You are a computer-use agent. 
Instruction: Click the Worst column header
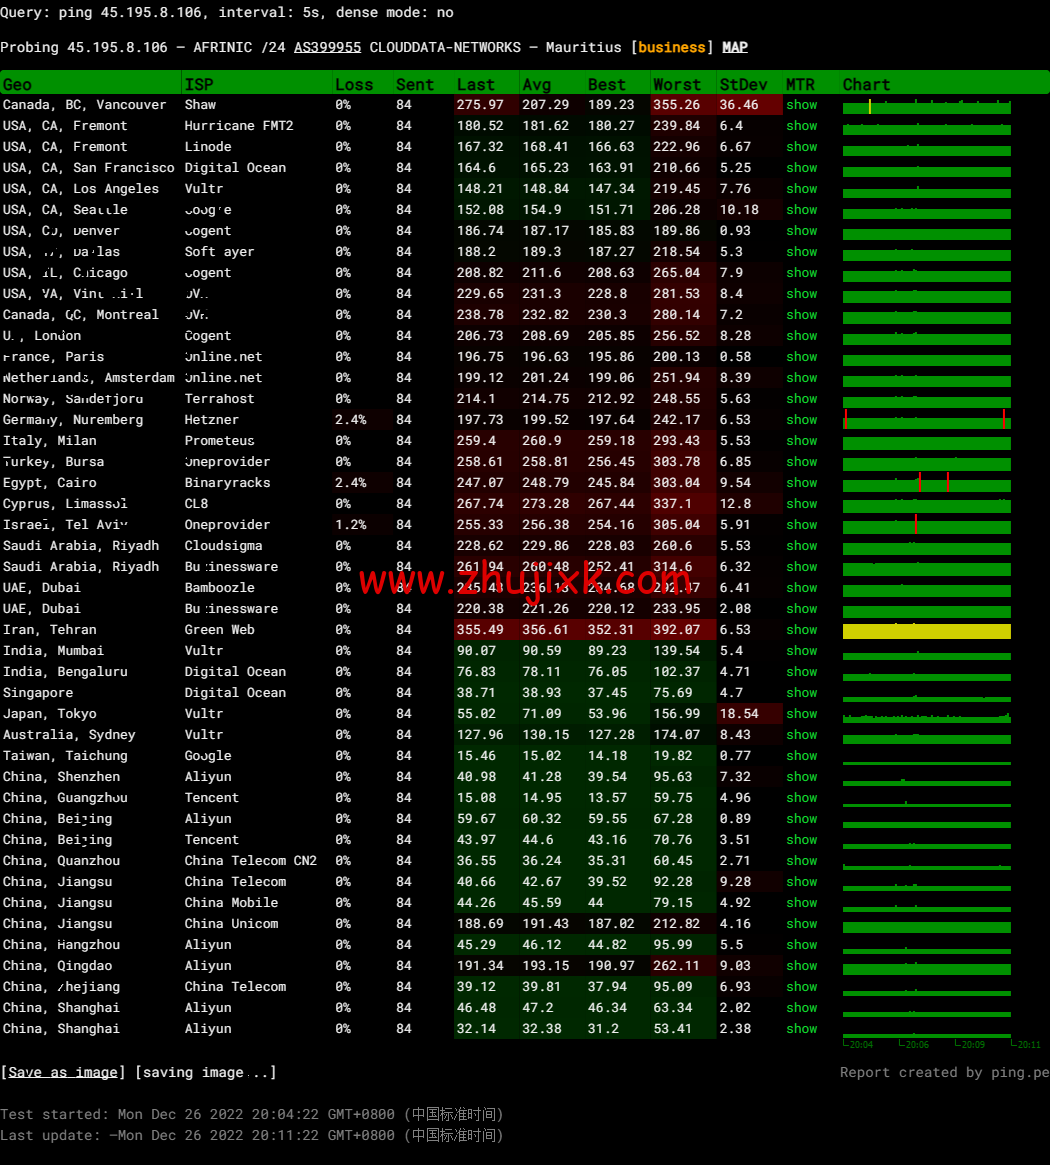pyautogui.click(x=677, y=84)
